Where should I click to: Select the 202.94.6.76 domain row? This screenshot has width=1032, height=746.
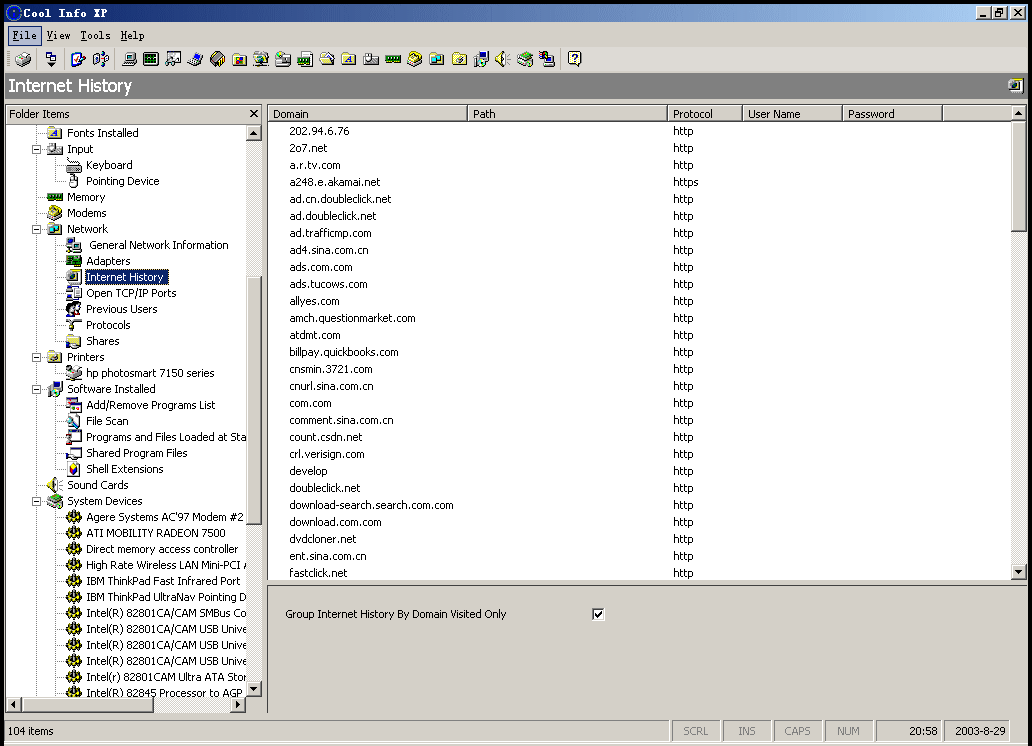[x=640, y=131]
